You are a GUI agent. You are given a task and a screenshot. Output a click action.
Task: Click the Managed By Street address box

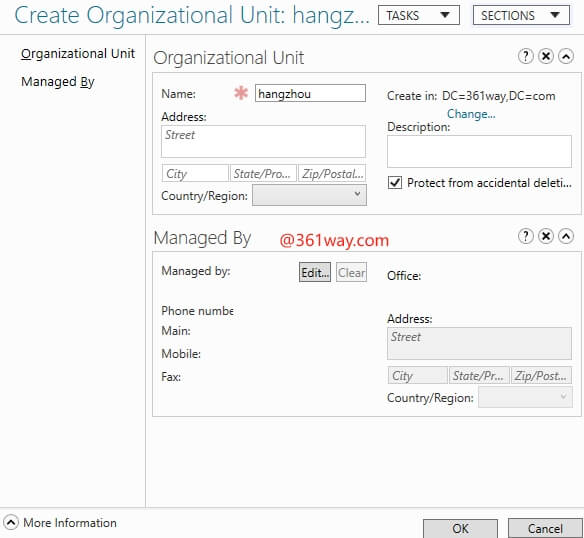point(479,344)
